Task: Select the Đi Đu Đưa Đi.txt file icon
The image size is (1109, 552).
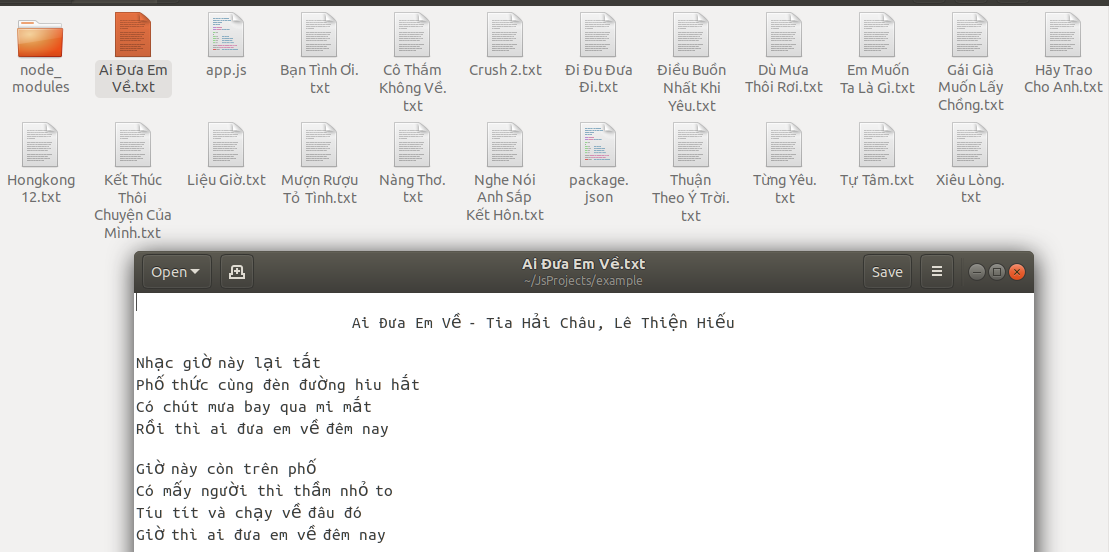Action: click(x=598, y=35)
